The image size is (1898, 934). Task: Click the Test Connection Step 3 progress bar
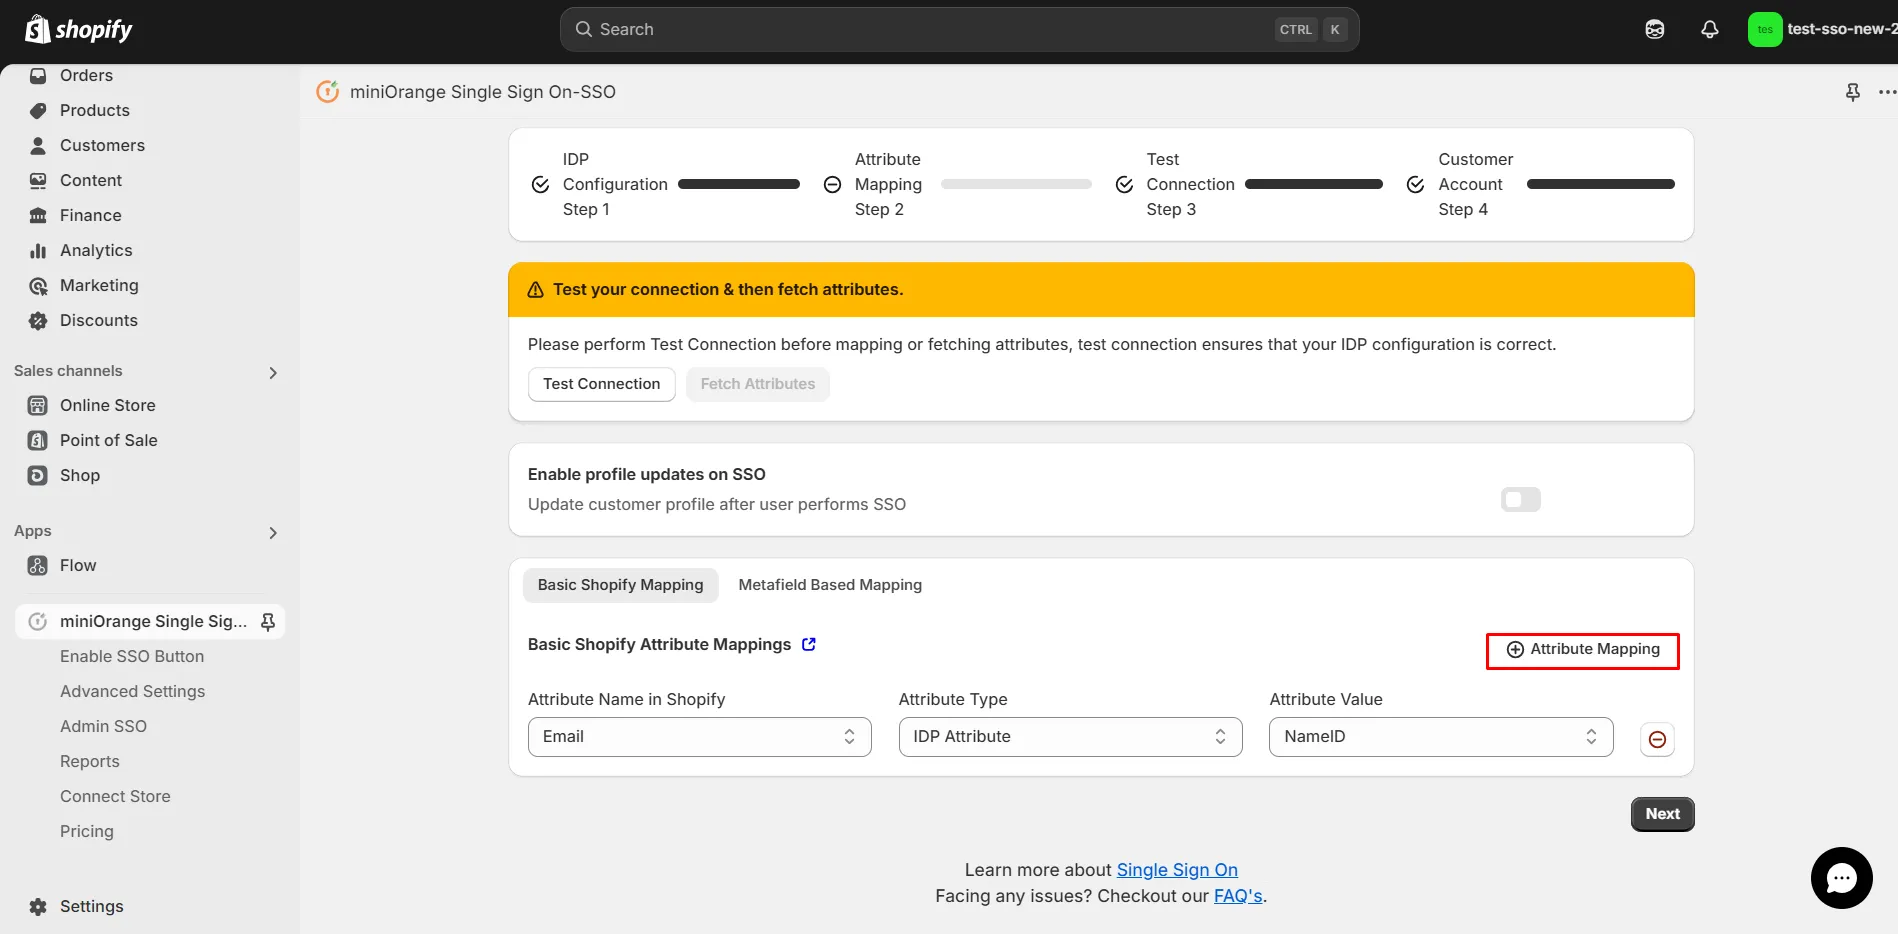(x=1314, y=184)
